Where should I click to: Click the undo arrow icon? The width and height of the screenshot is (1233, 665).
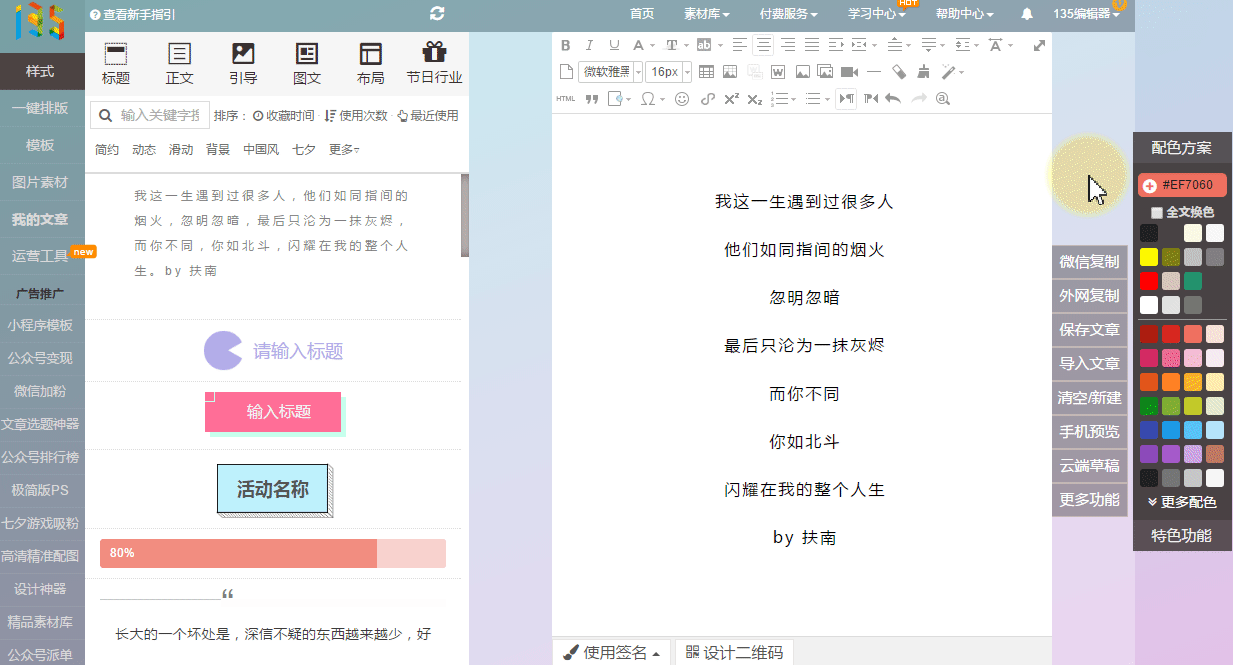(893, 99)
